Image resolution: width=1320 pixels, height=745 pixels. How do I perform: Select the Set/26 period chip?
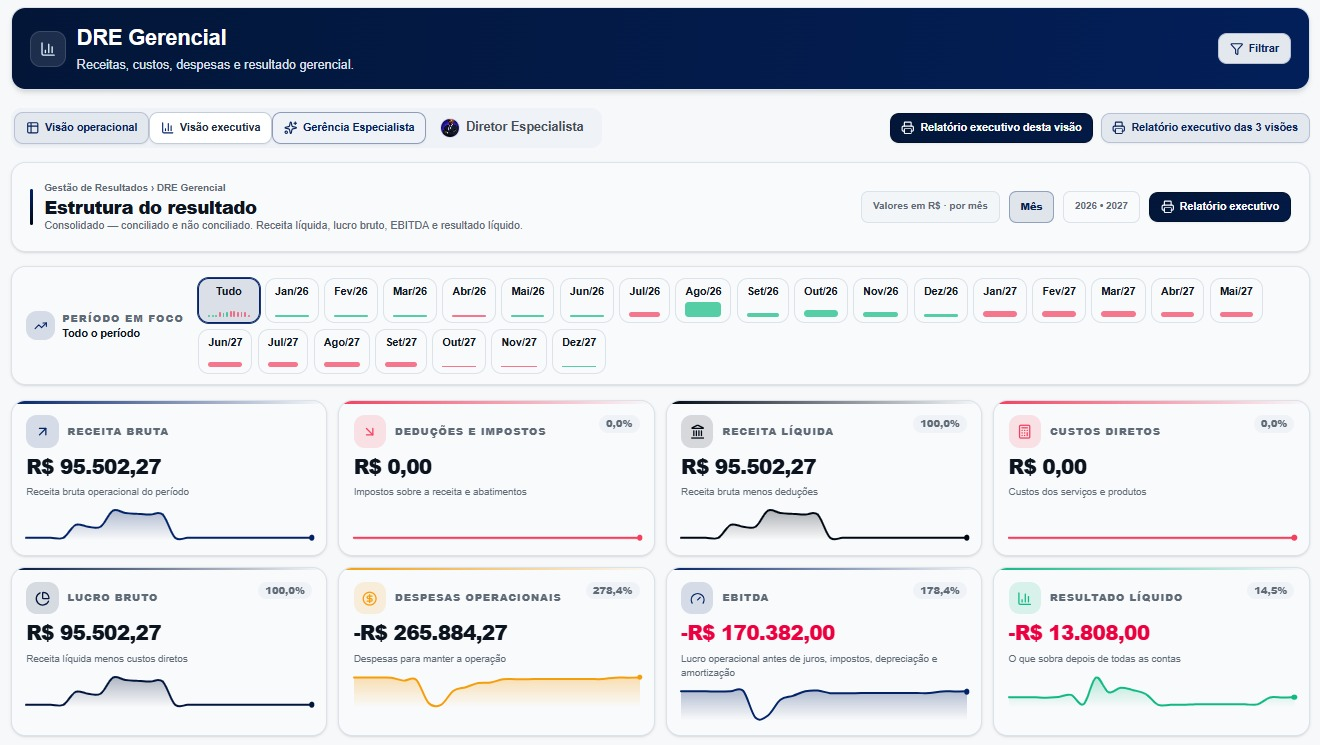pos(763,300)
